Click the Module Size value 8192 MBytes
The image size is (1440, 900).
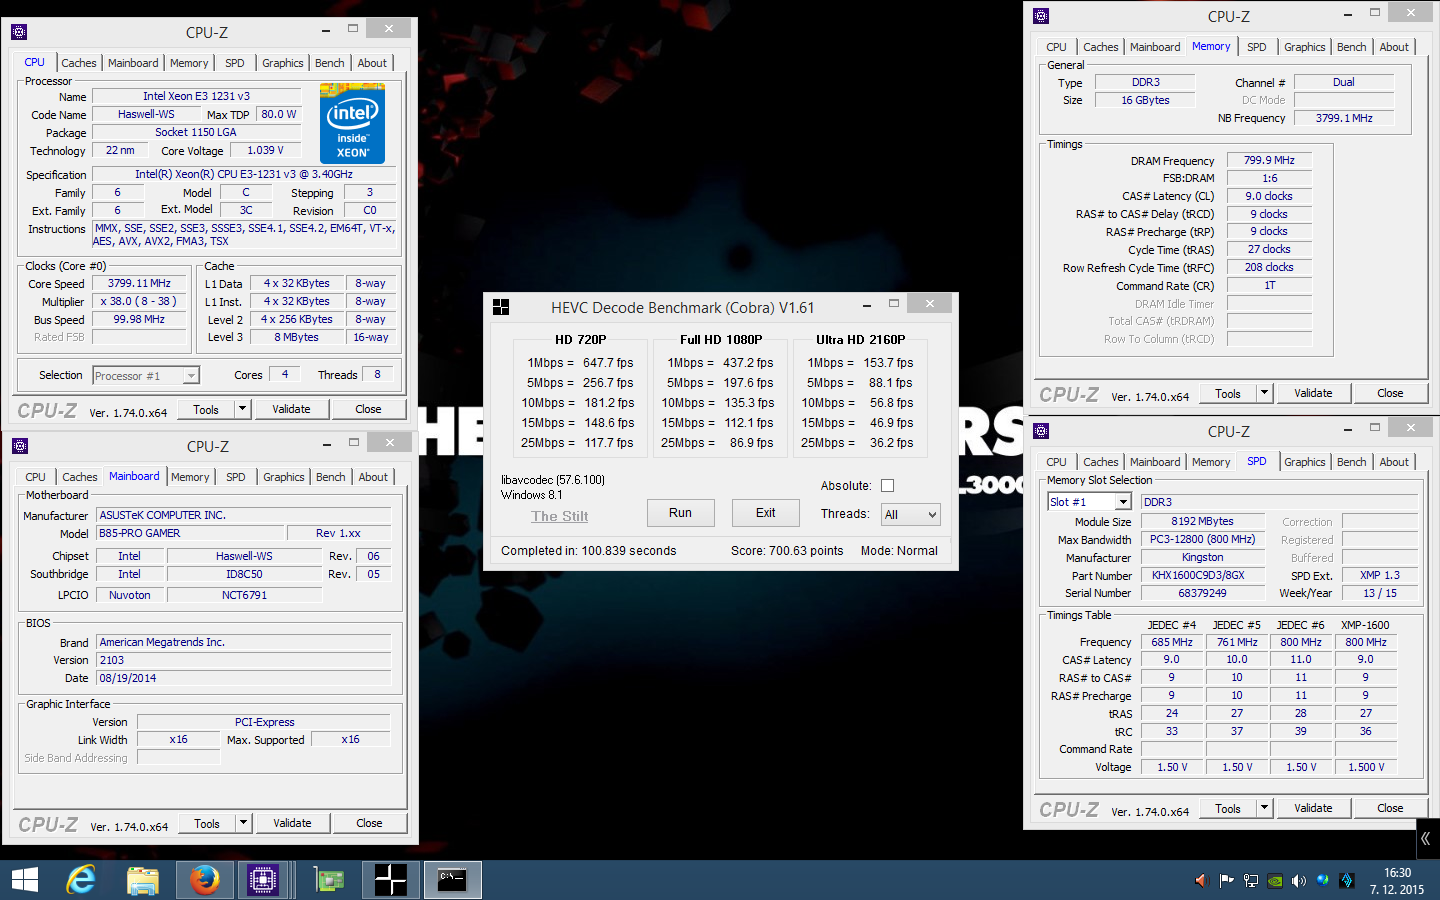point(1202,522)
